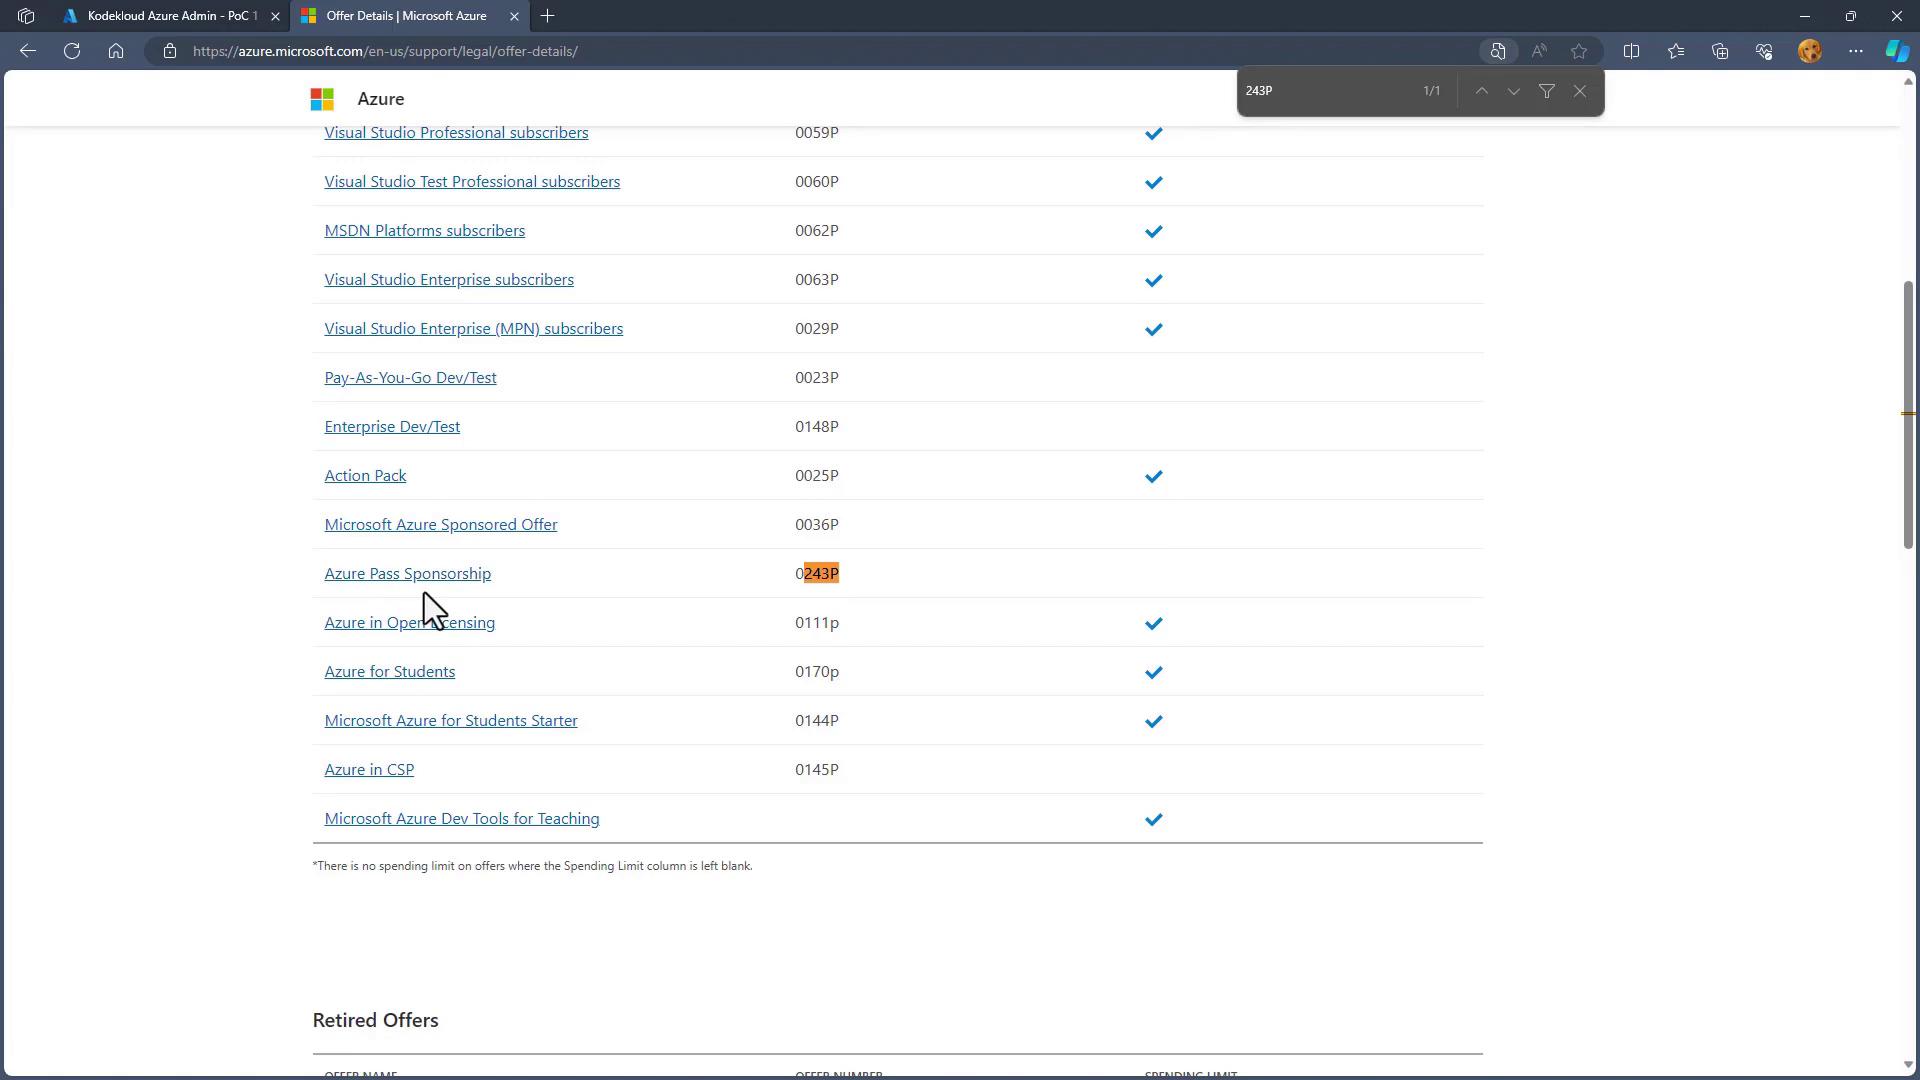
Task: Open Split screen view icon
Action: click(1631, 51)
